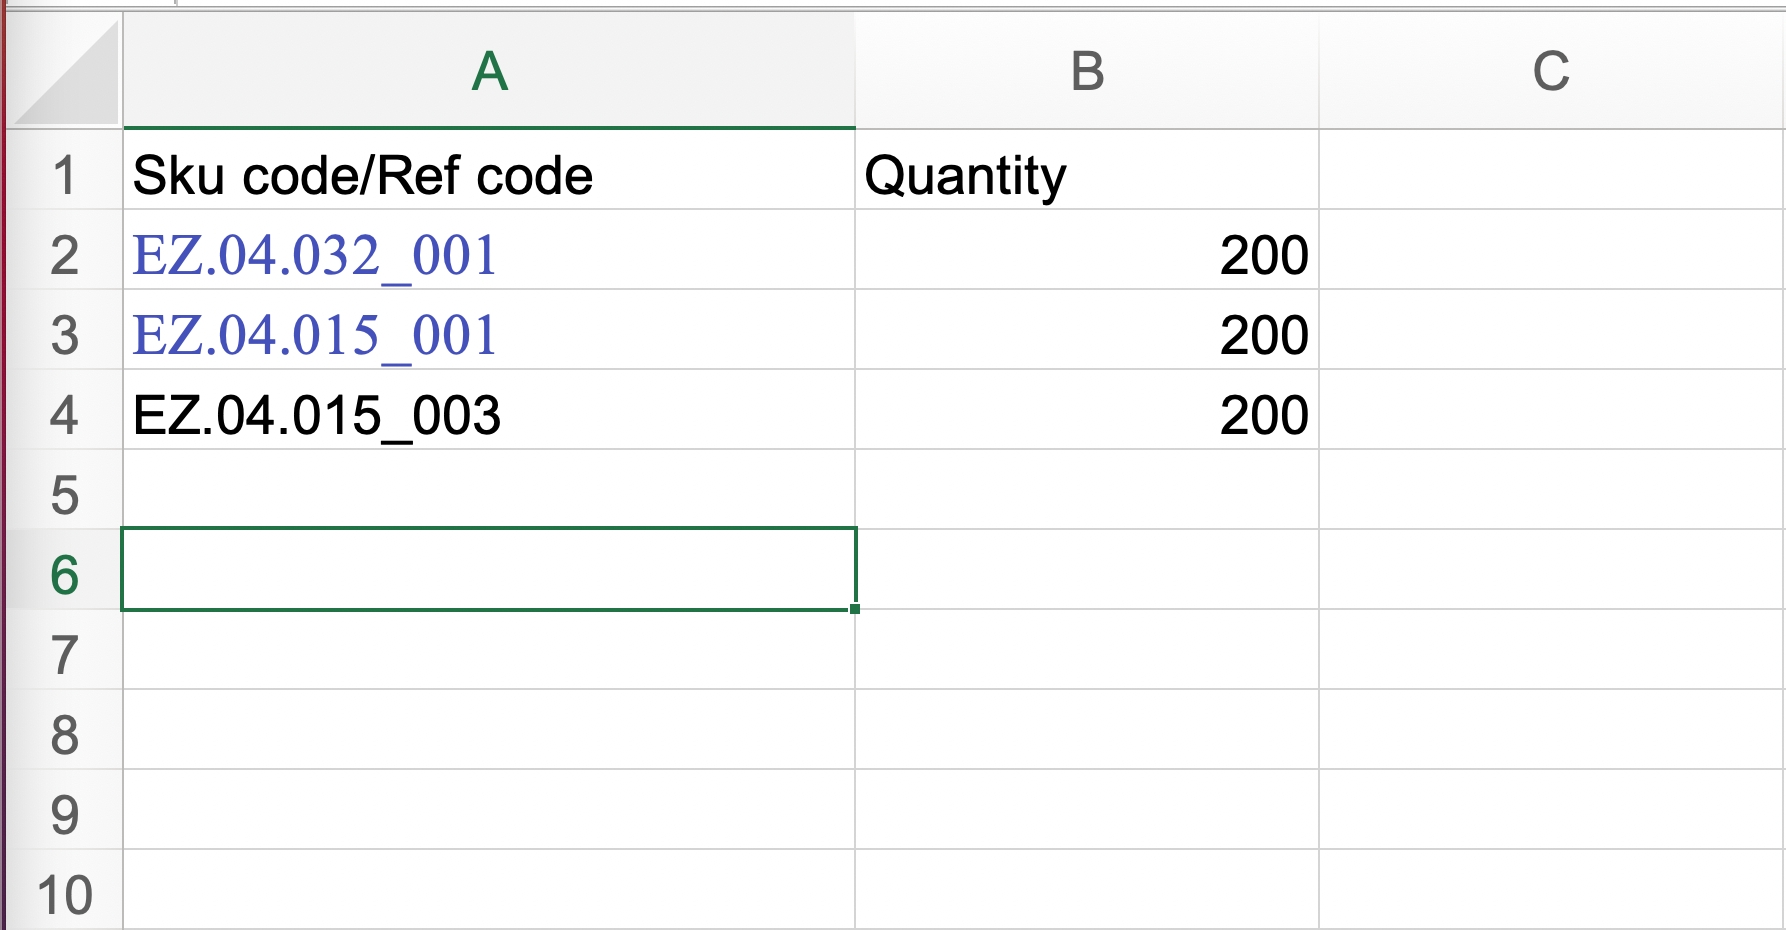1786x930 pixels.
Task: Click the fill handle of selected cell A6
Action: coord(855,609)
